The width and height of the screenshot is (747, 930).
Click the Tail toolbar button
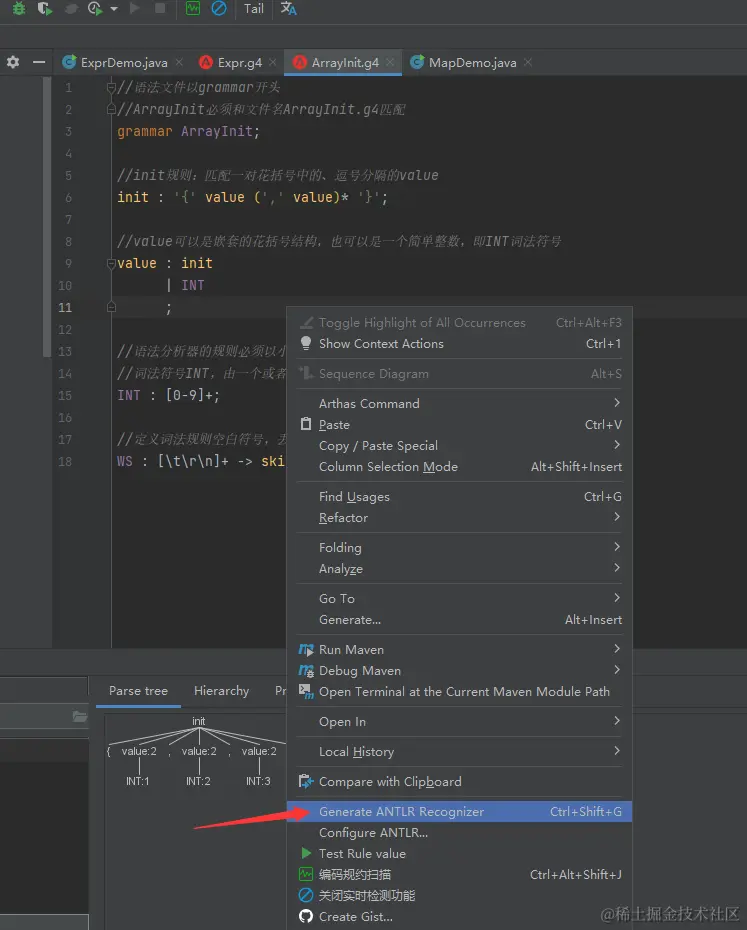tap(254, 8)
